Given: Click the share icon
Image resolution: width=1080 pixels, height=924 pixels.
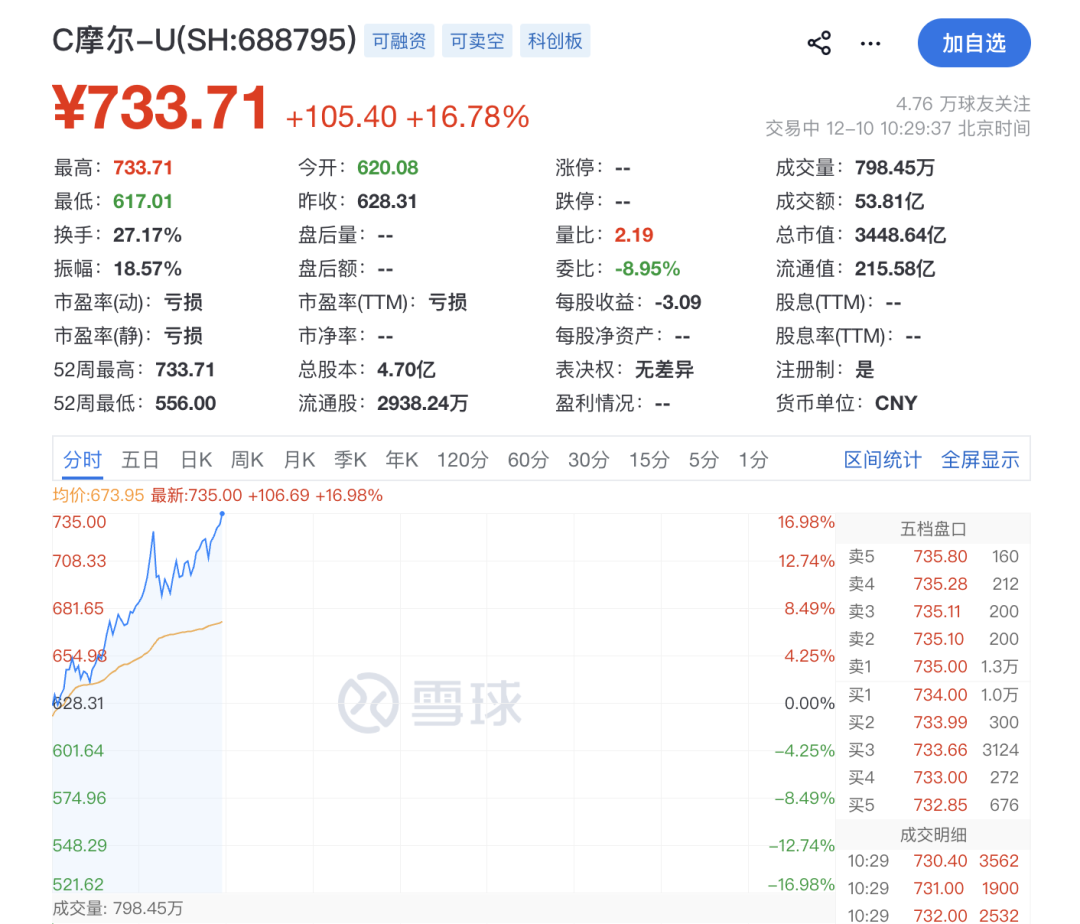Looking at the screenshot, I should (818, 43).
